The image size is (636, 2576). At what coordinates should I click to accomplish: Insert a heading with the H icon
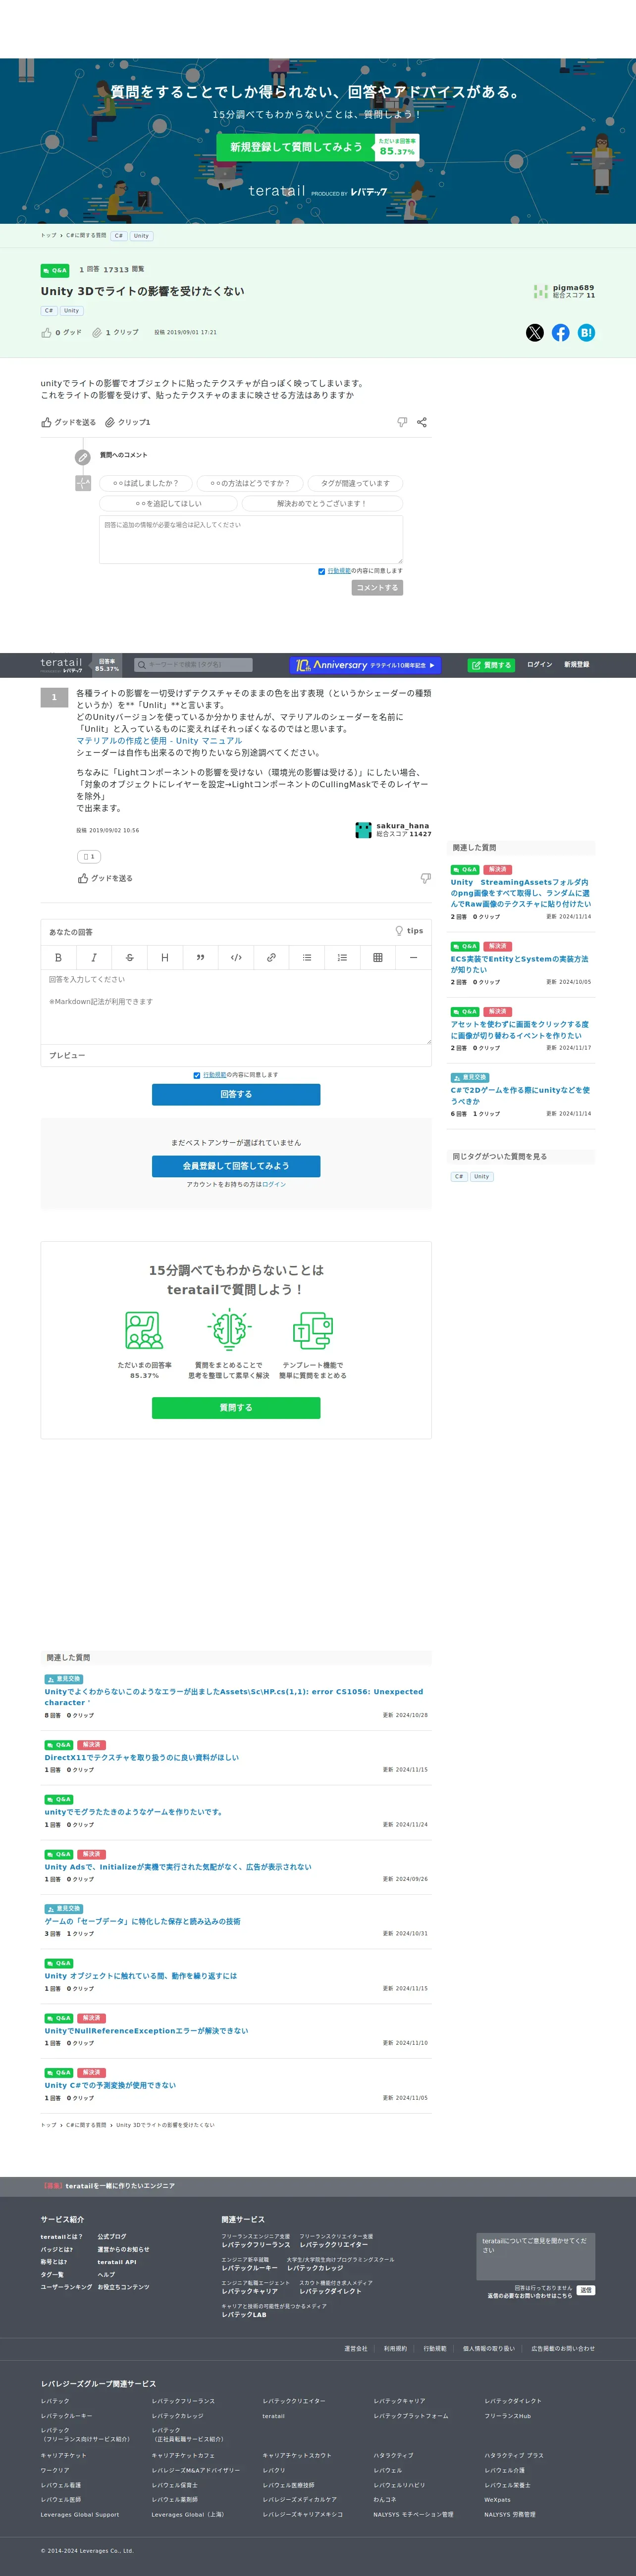pos(165,957)
